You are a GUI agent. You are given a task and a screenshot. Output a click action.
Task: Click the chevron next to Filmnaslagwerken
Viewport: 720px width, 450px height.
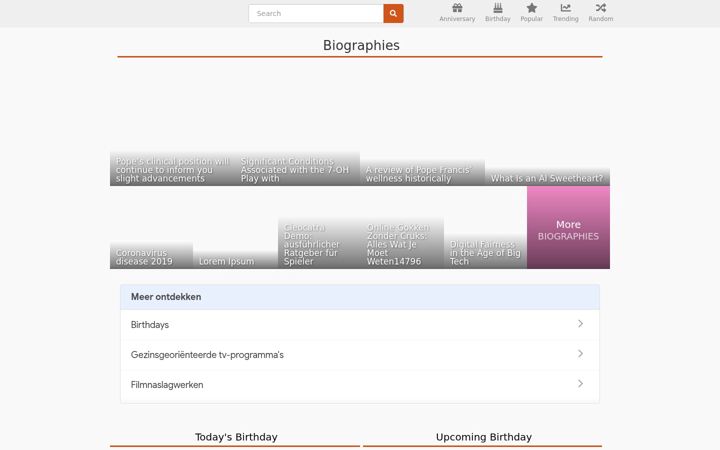coord(580,383)
